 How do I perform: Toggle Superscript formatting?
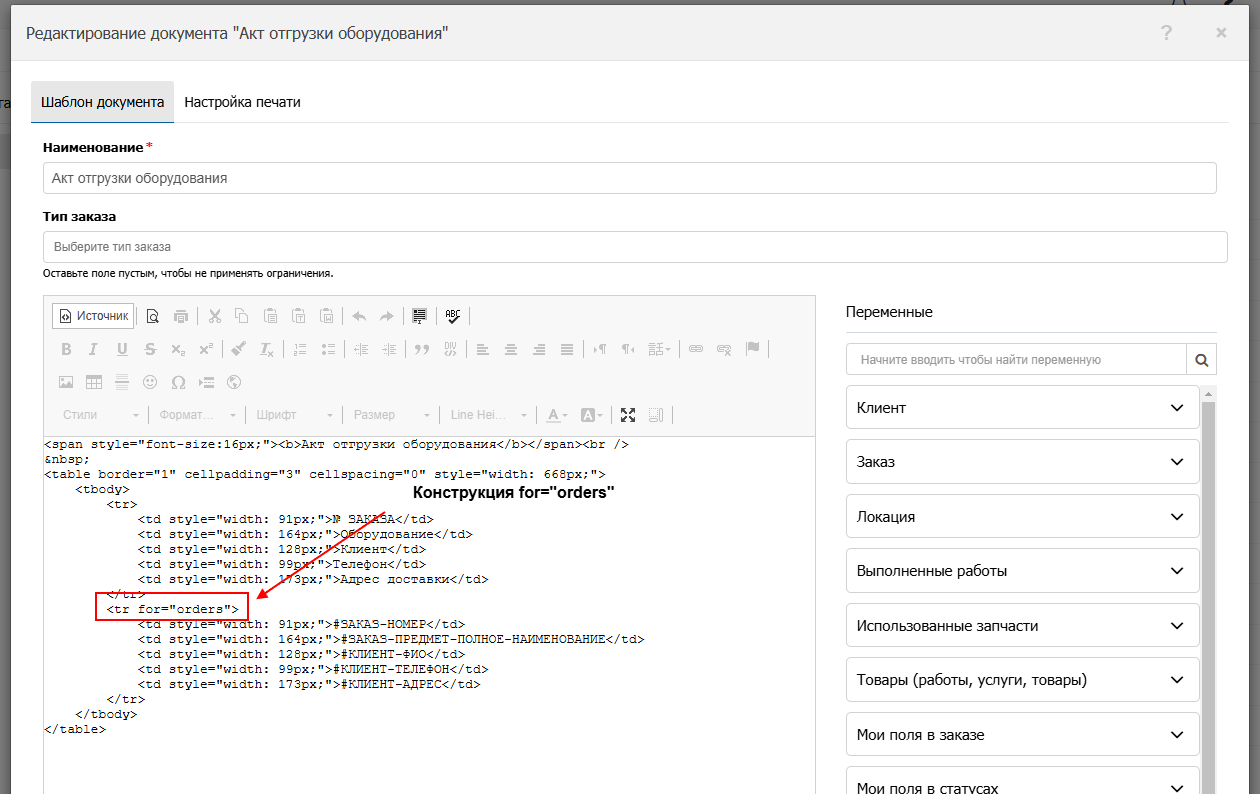206,349
